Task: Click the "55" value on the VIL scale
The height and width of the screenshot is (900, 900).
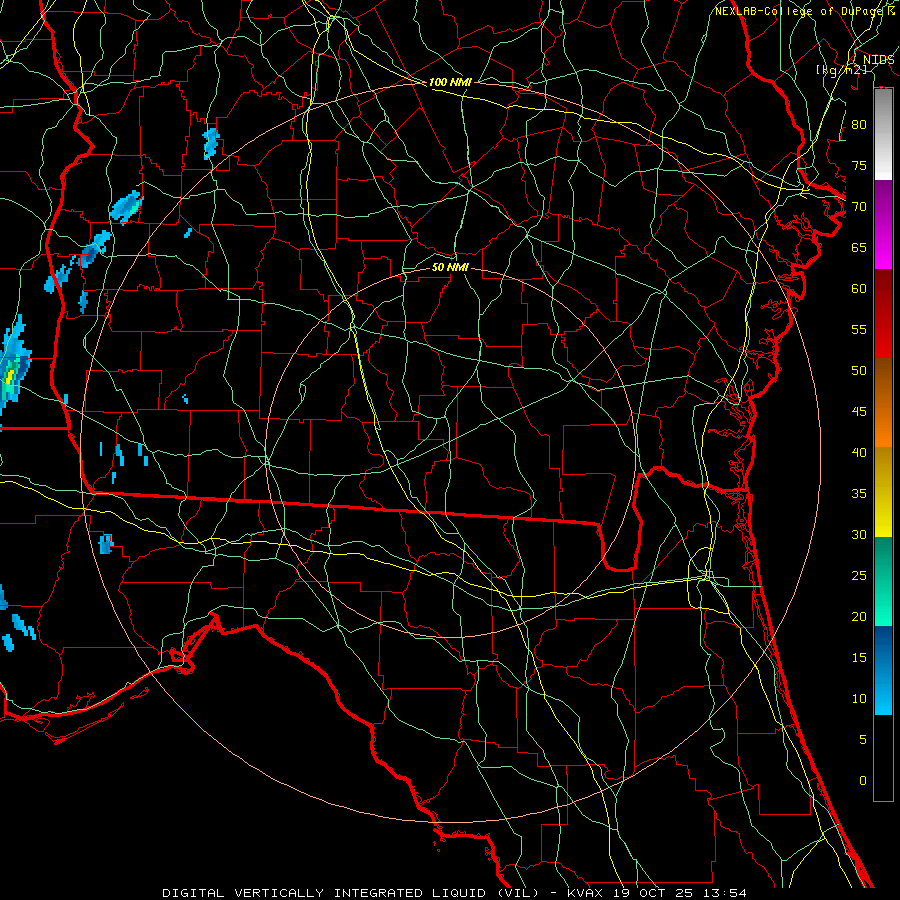Action: pos(859,329)
